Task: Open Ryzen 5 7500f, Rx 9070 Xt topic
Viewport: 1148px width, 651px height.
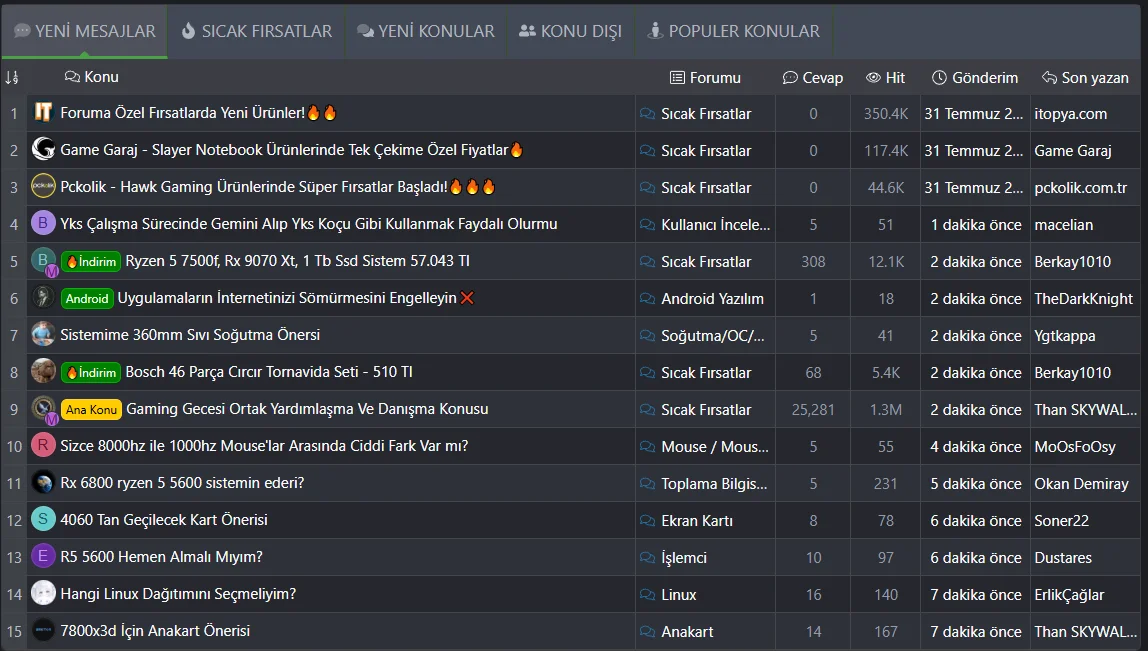Action: coord(297,261)
